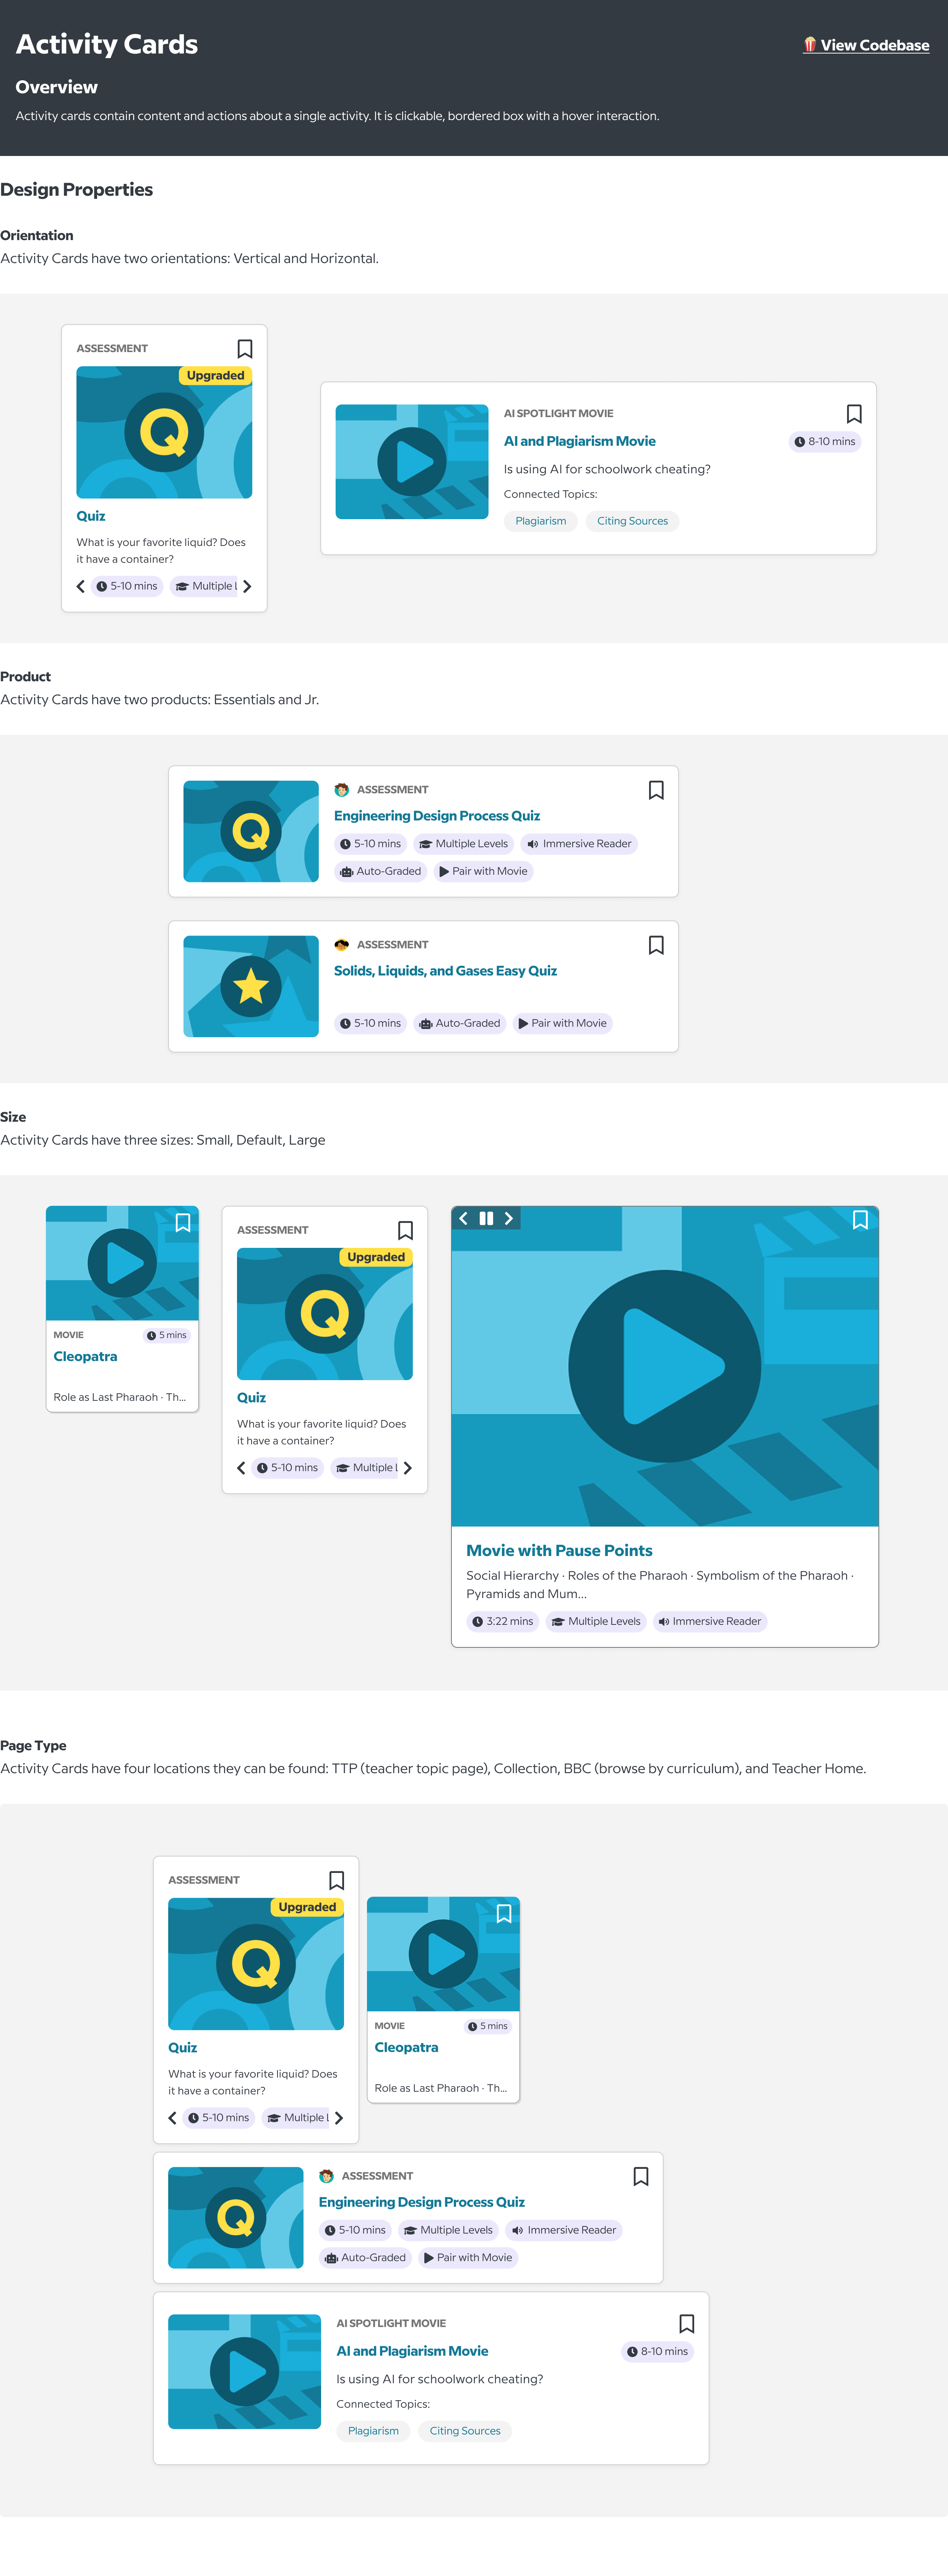The height and width of the screenshot is (2576, 948).
Task: Bookmark the Movie with Pause Points card
Action: click(x=860, y=1220)
